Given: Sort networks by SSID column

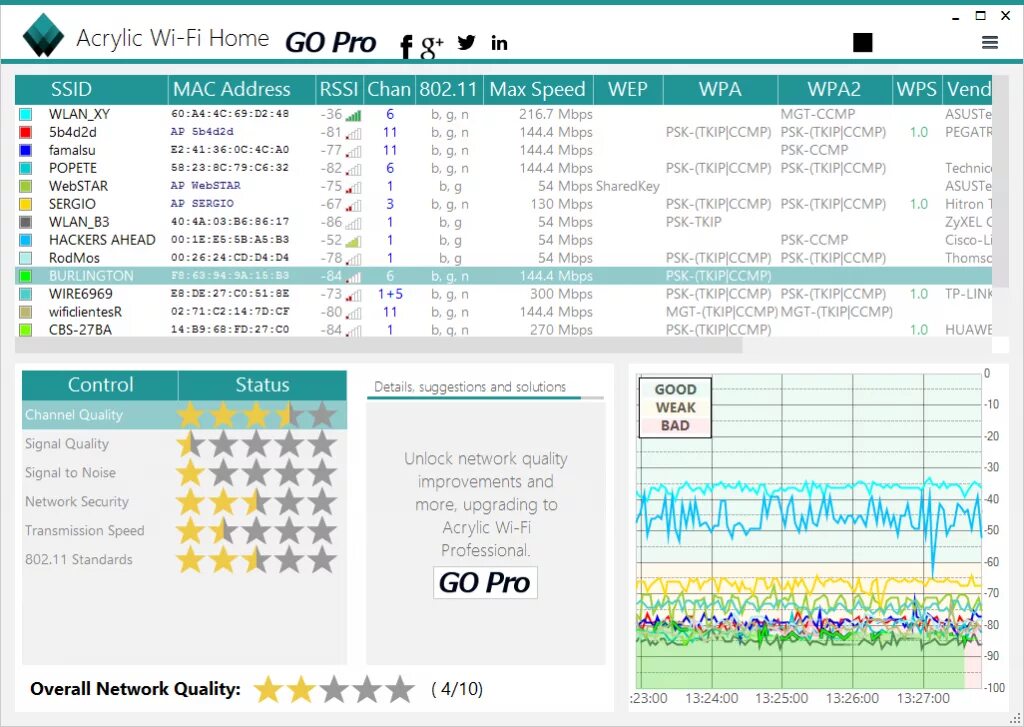Looking at the screenshot, I should (x=91, y=89).
